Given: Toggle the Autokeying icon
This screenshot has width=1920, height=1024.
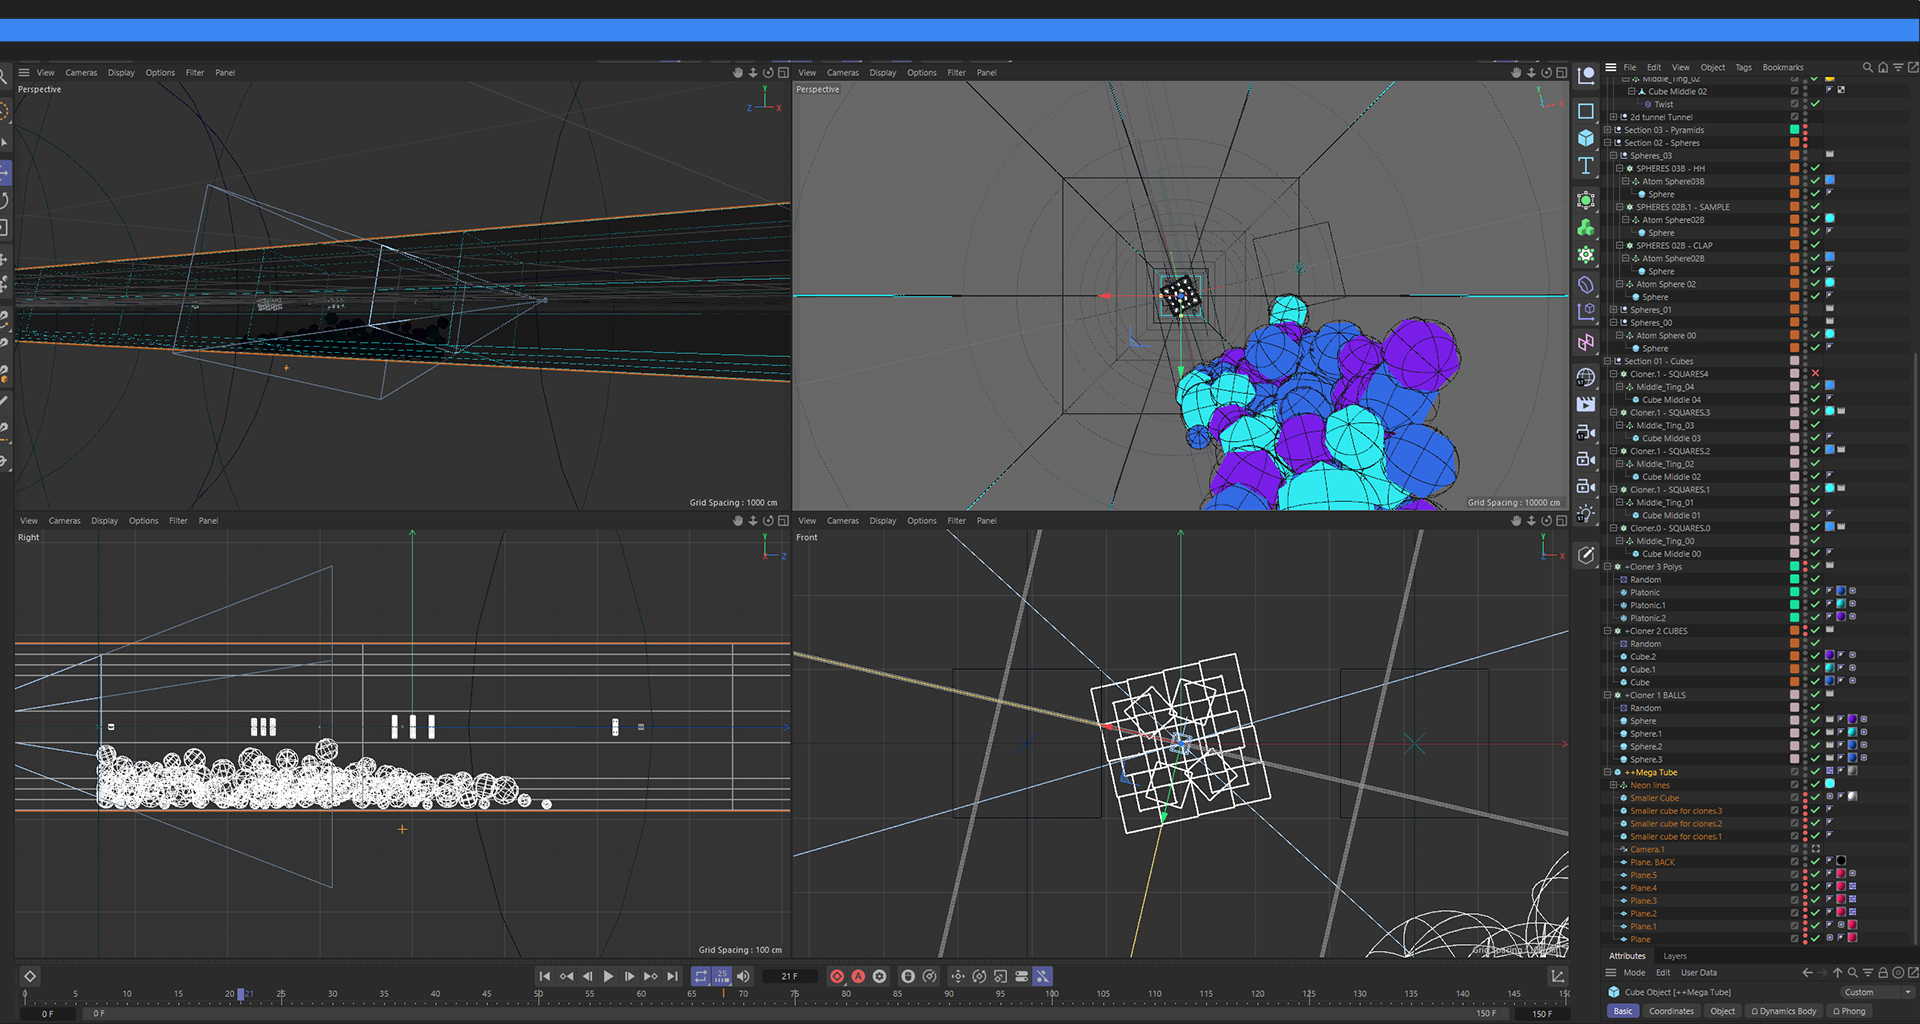Looking at the screenshot, I should coord(858,976).
